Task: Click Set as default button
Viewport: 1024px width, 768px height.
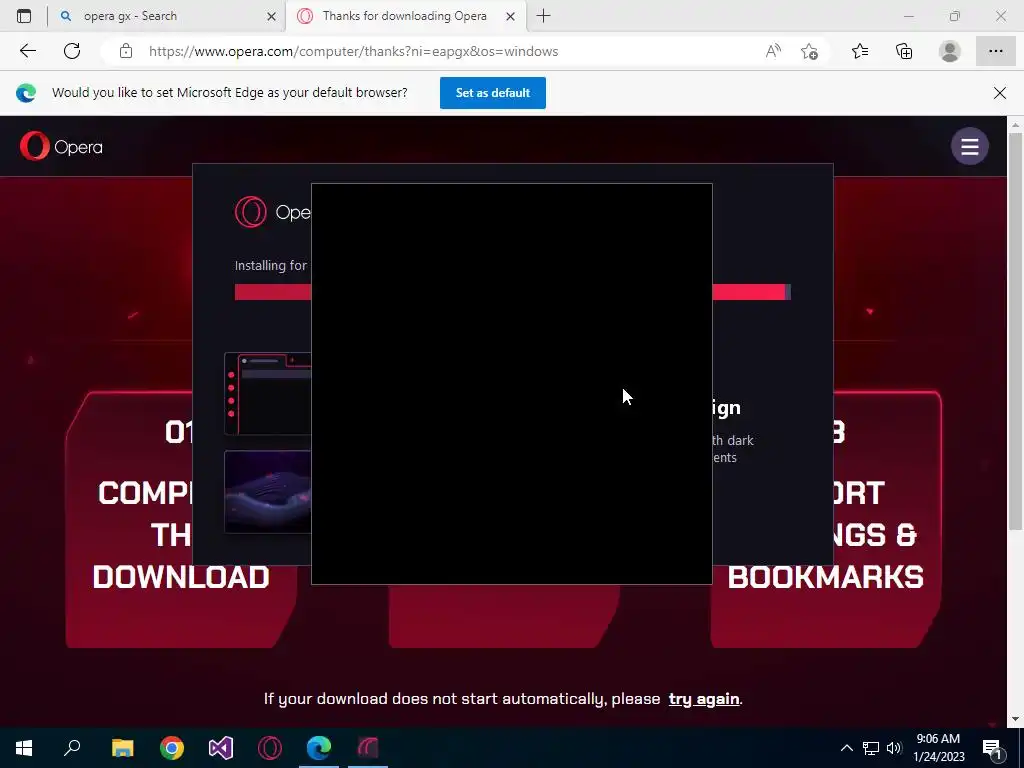Action: click(x=492, y=93)
